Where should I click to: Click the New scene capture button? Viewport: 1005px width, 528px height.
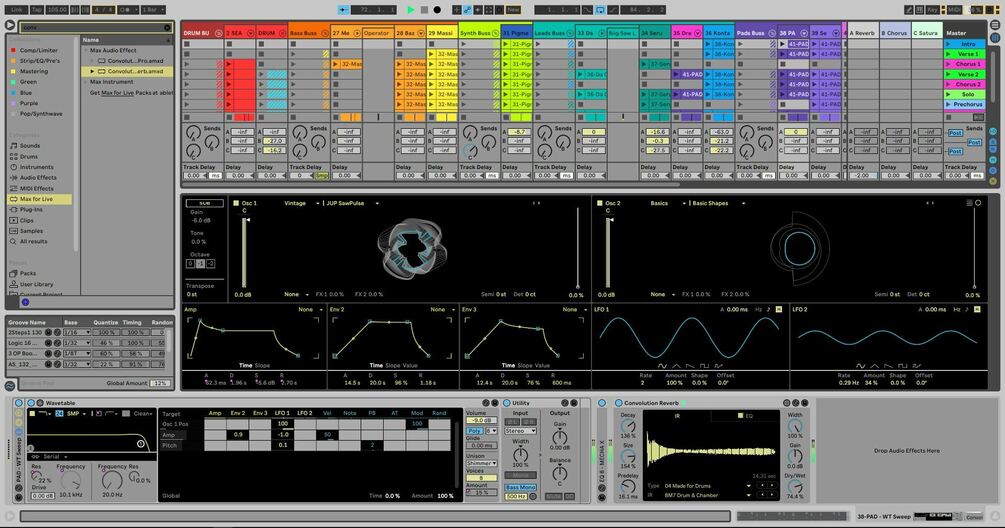(513, 10)
